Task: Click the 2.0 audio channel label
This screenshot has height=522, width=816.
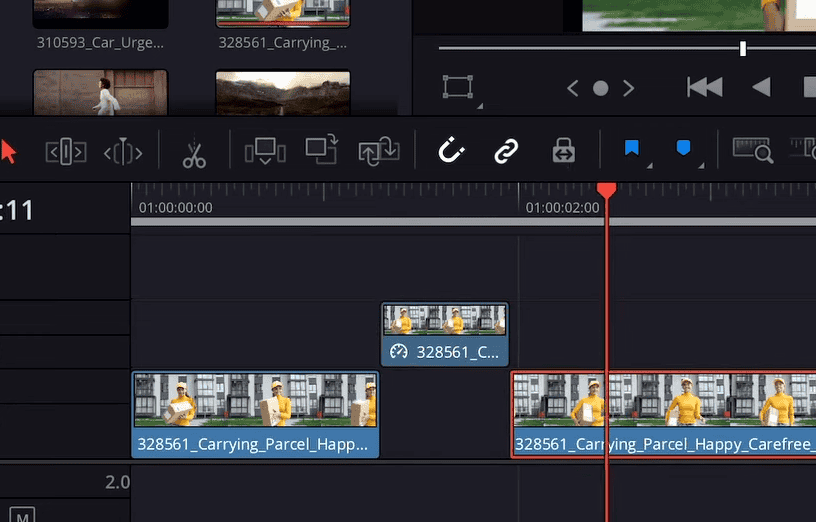Action: click(118, 482)
